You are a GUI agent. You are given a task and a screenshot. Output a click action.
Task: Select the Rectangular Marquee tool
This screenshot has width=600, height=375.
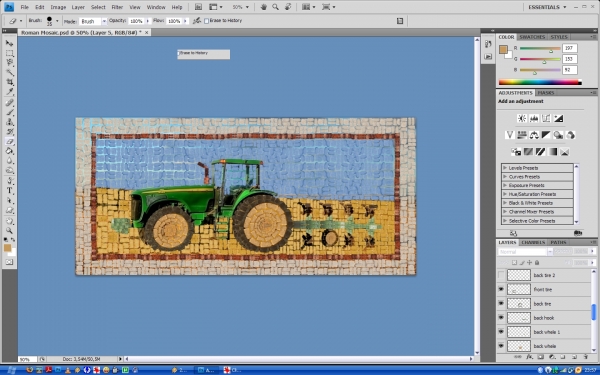pos(9,53)
